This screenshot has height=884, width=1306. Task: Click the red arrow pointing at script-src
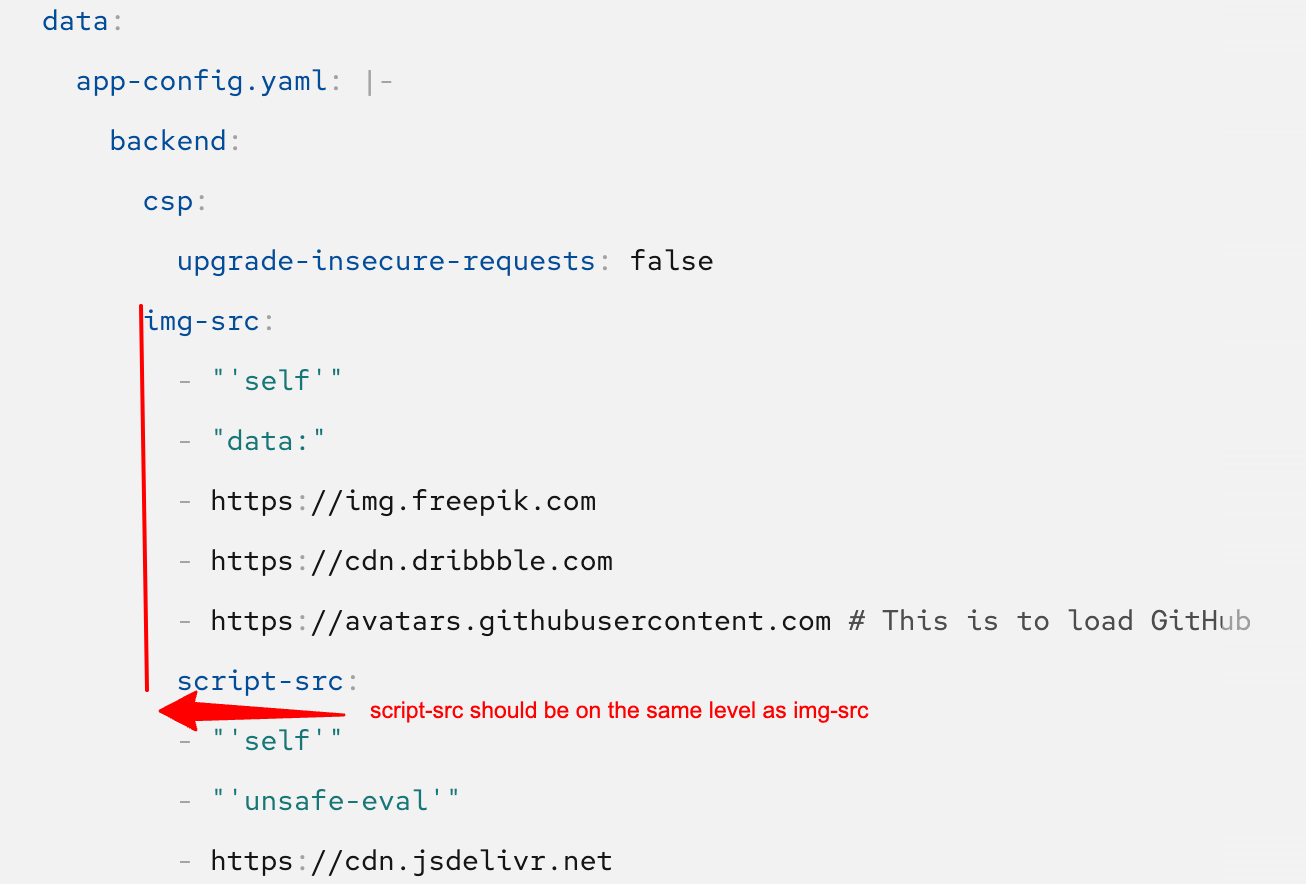(250, 711)
